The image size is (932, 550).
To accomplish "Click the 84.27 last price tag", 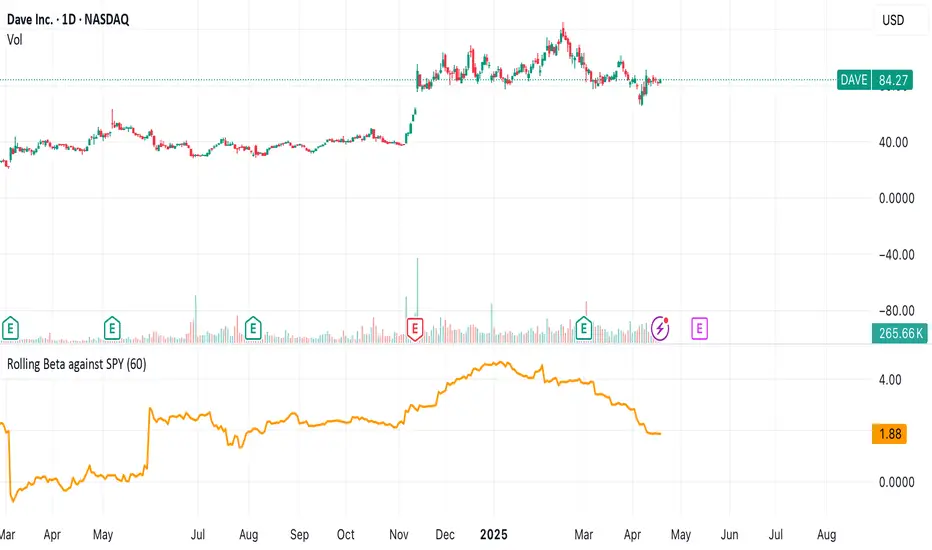I will tap(892, 80).
